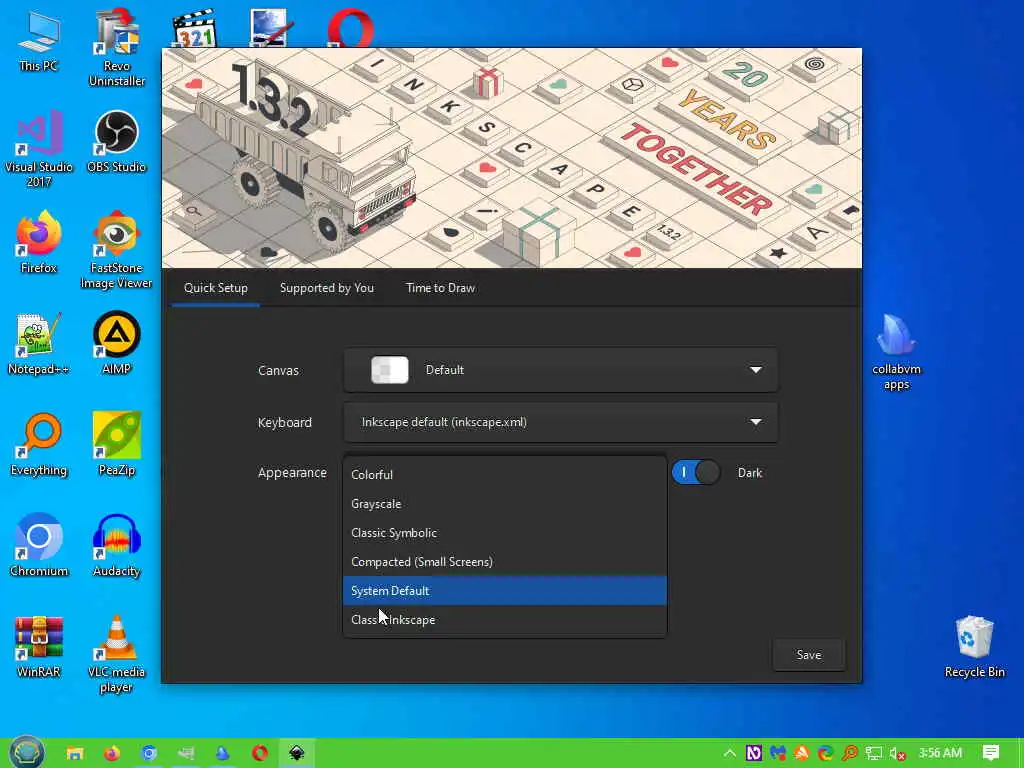Open PeaZip desktop shortcut
Image resolution: width=1024 pixels, height=768 pixels.
pyautogui.click(x=116, y=444)
